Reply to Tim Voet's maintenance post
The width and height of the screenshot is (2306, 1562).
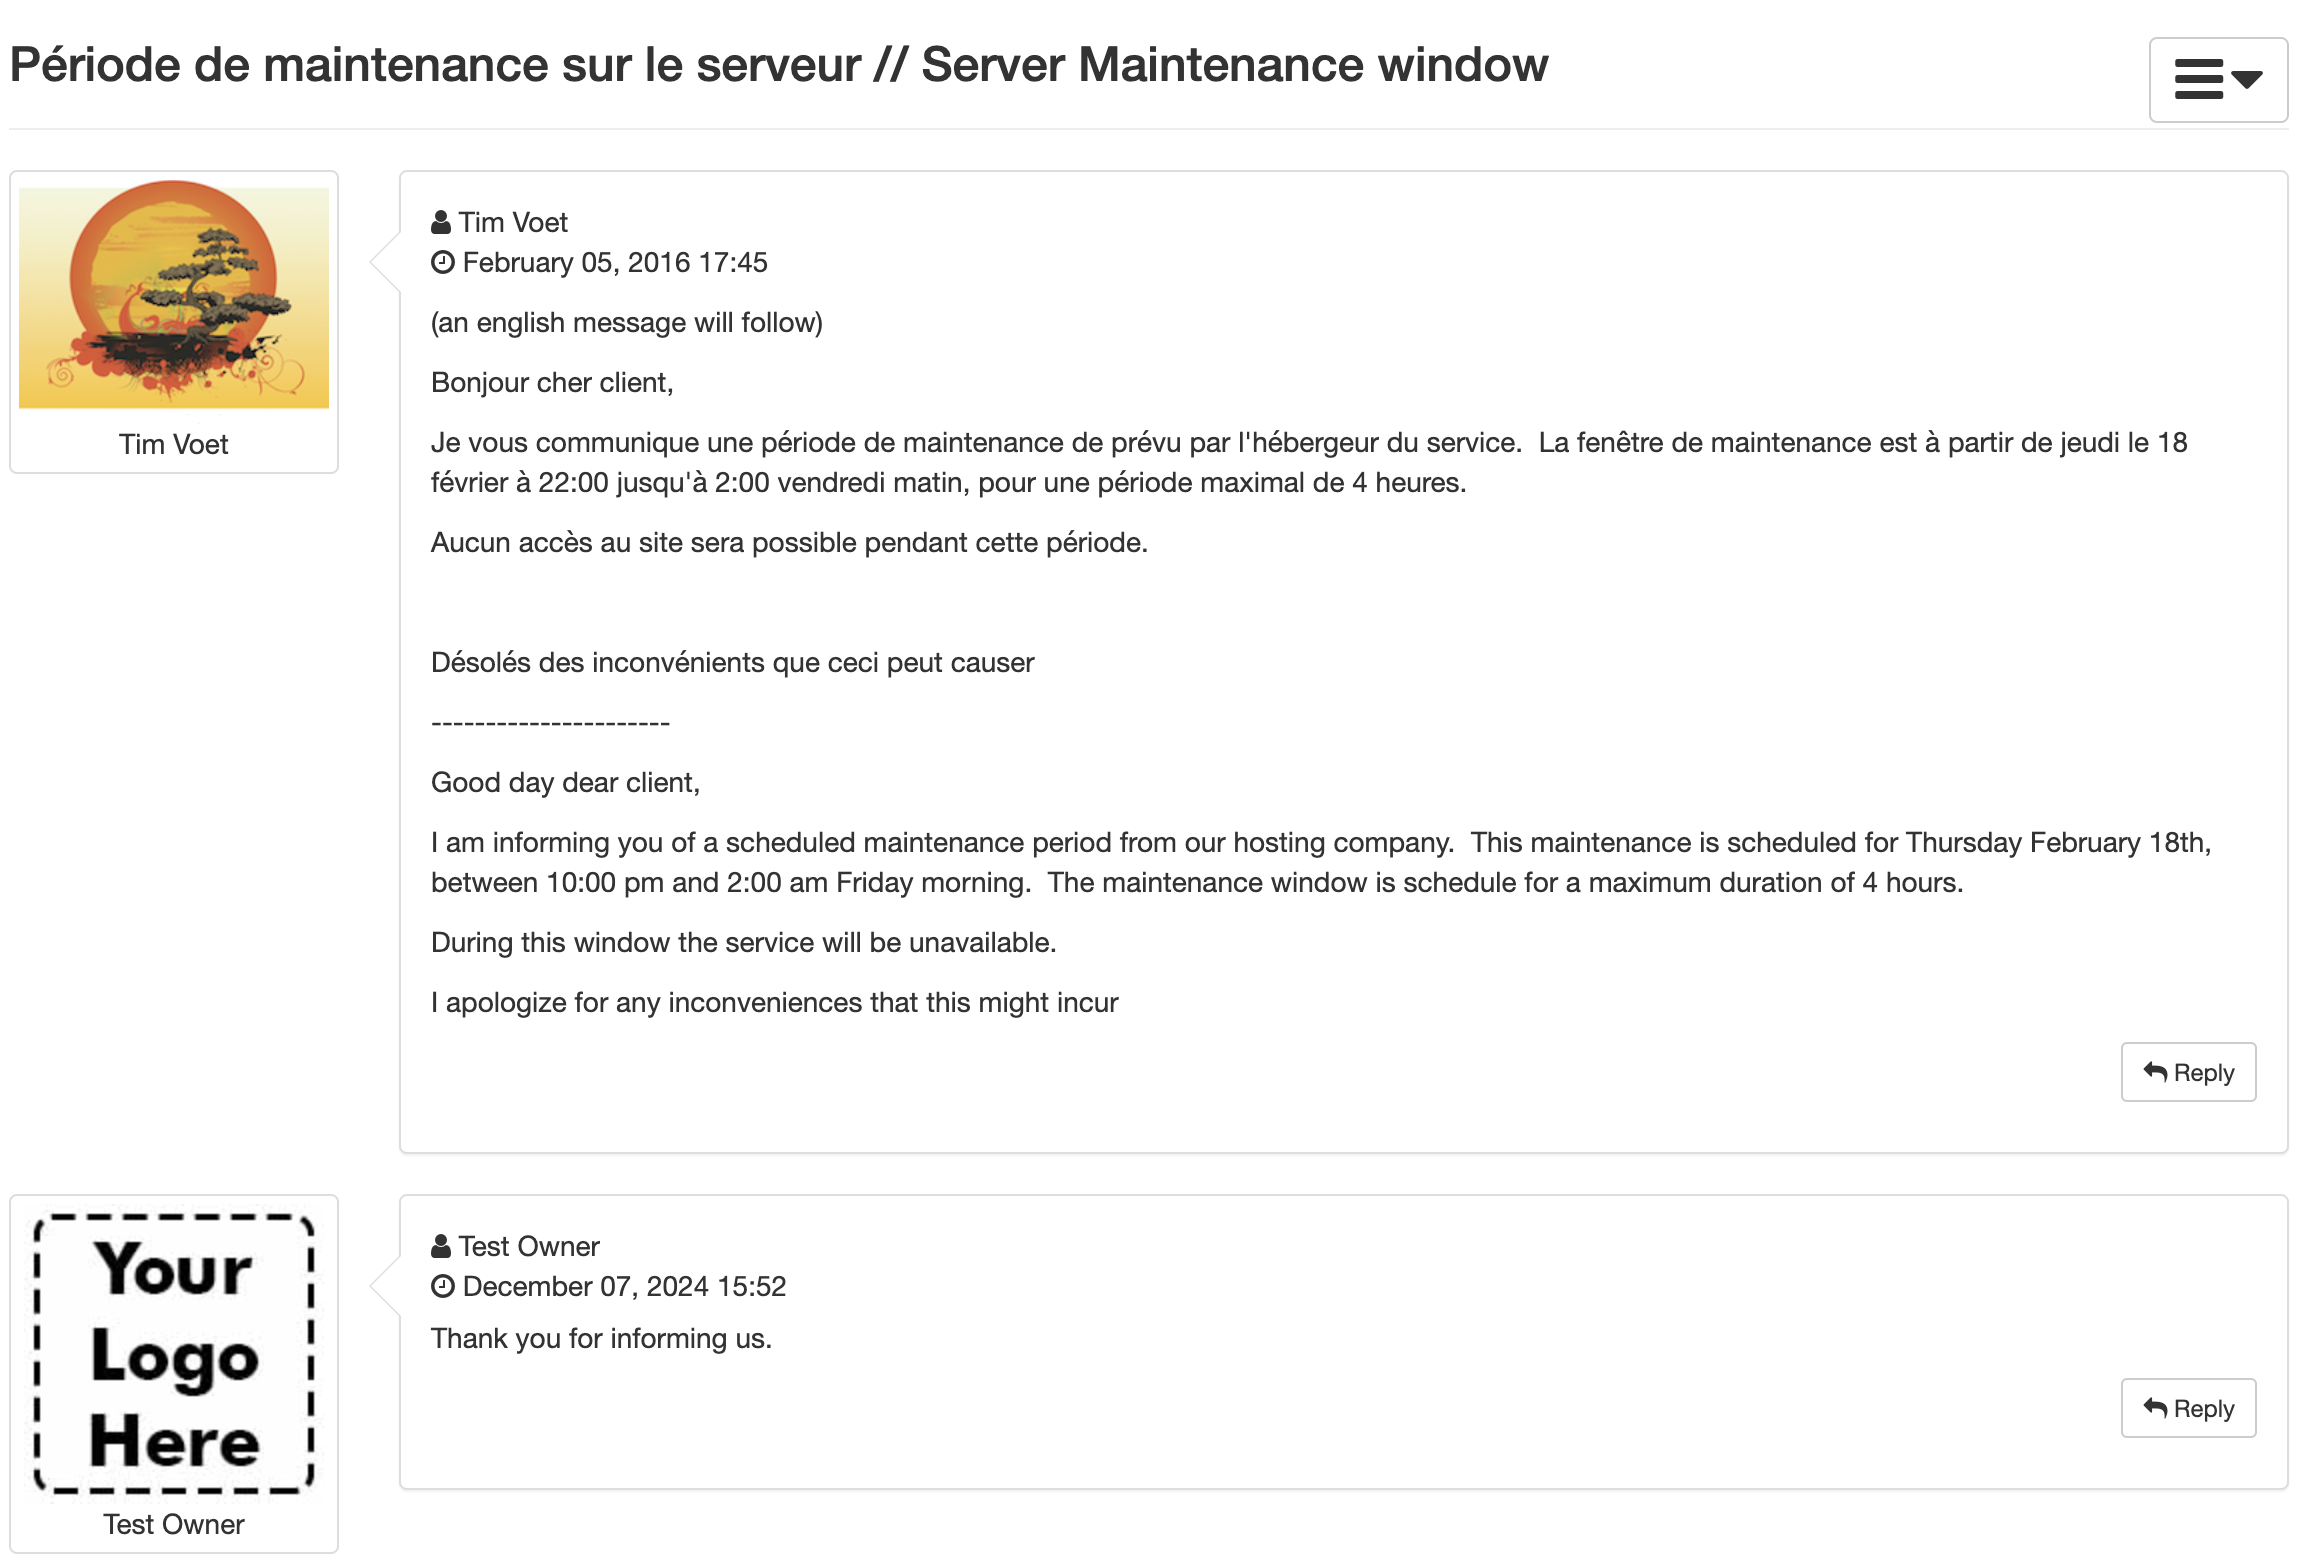point(2187,1072)
